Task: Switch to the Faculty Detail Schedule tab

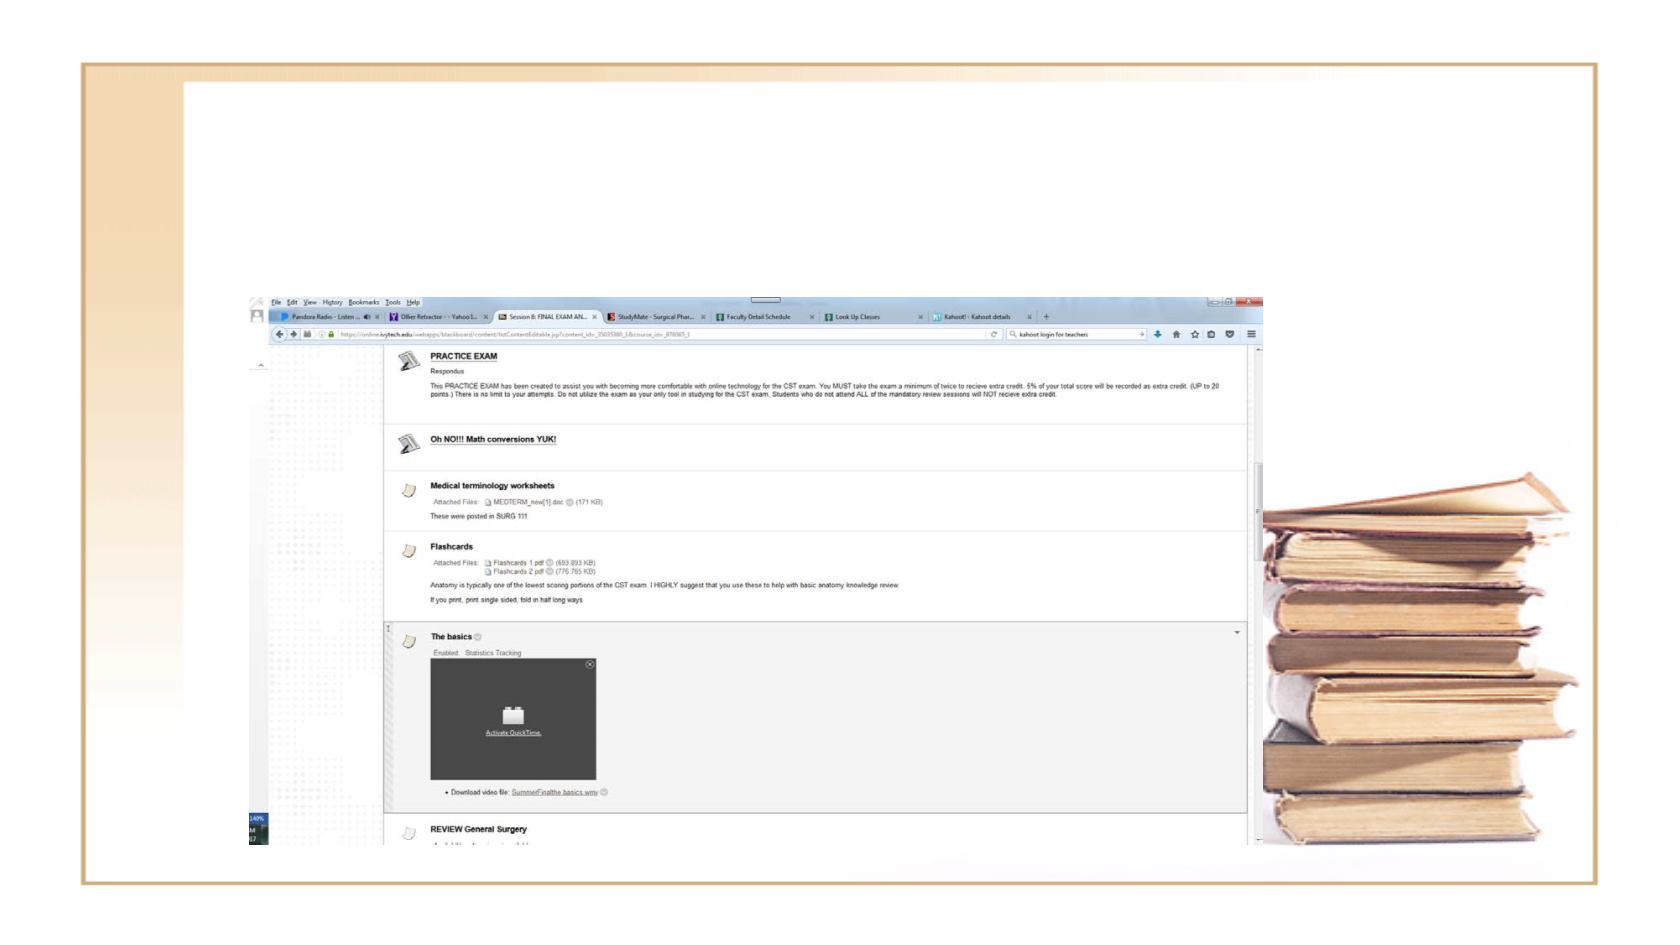Action: [758, 317]
